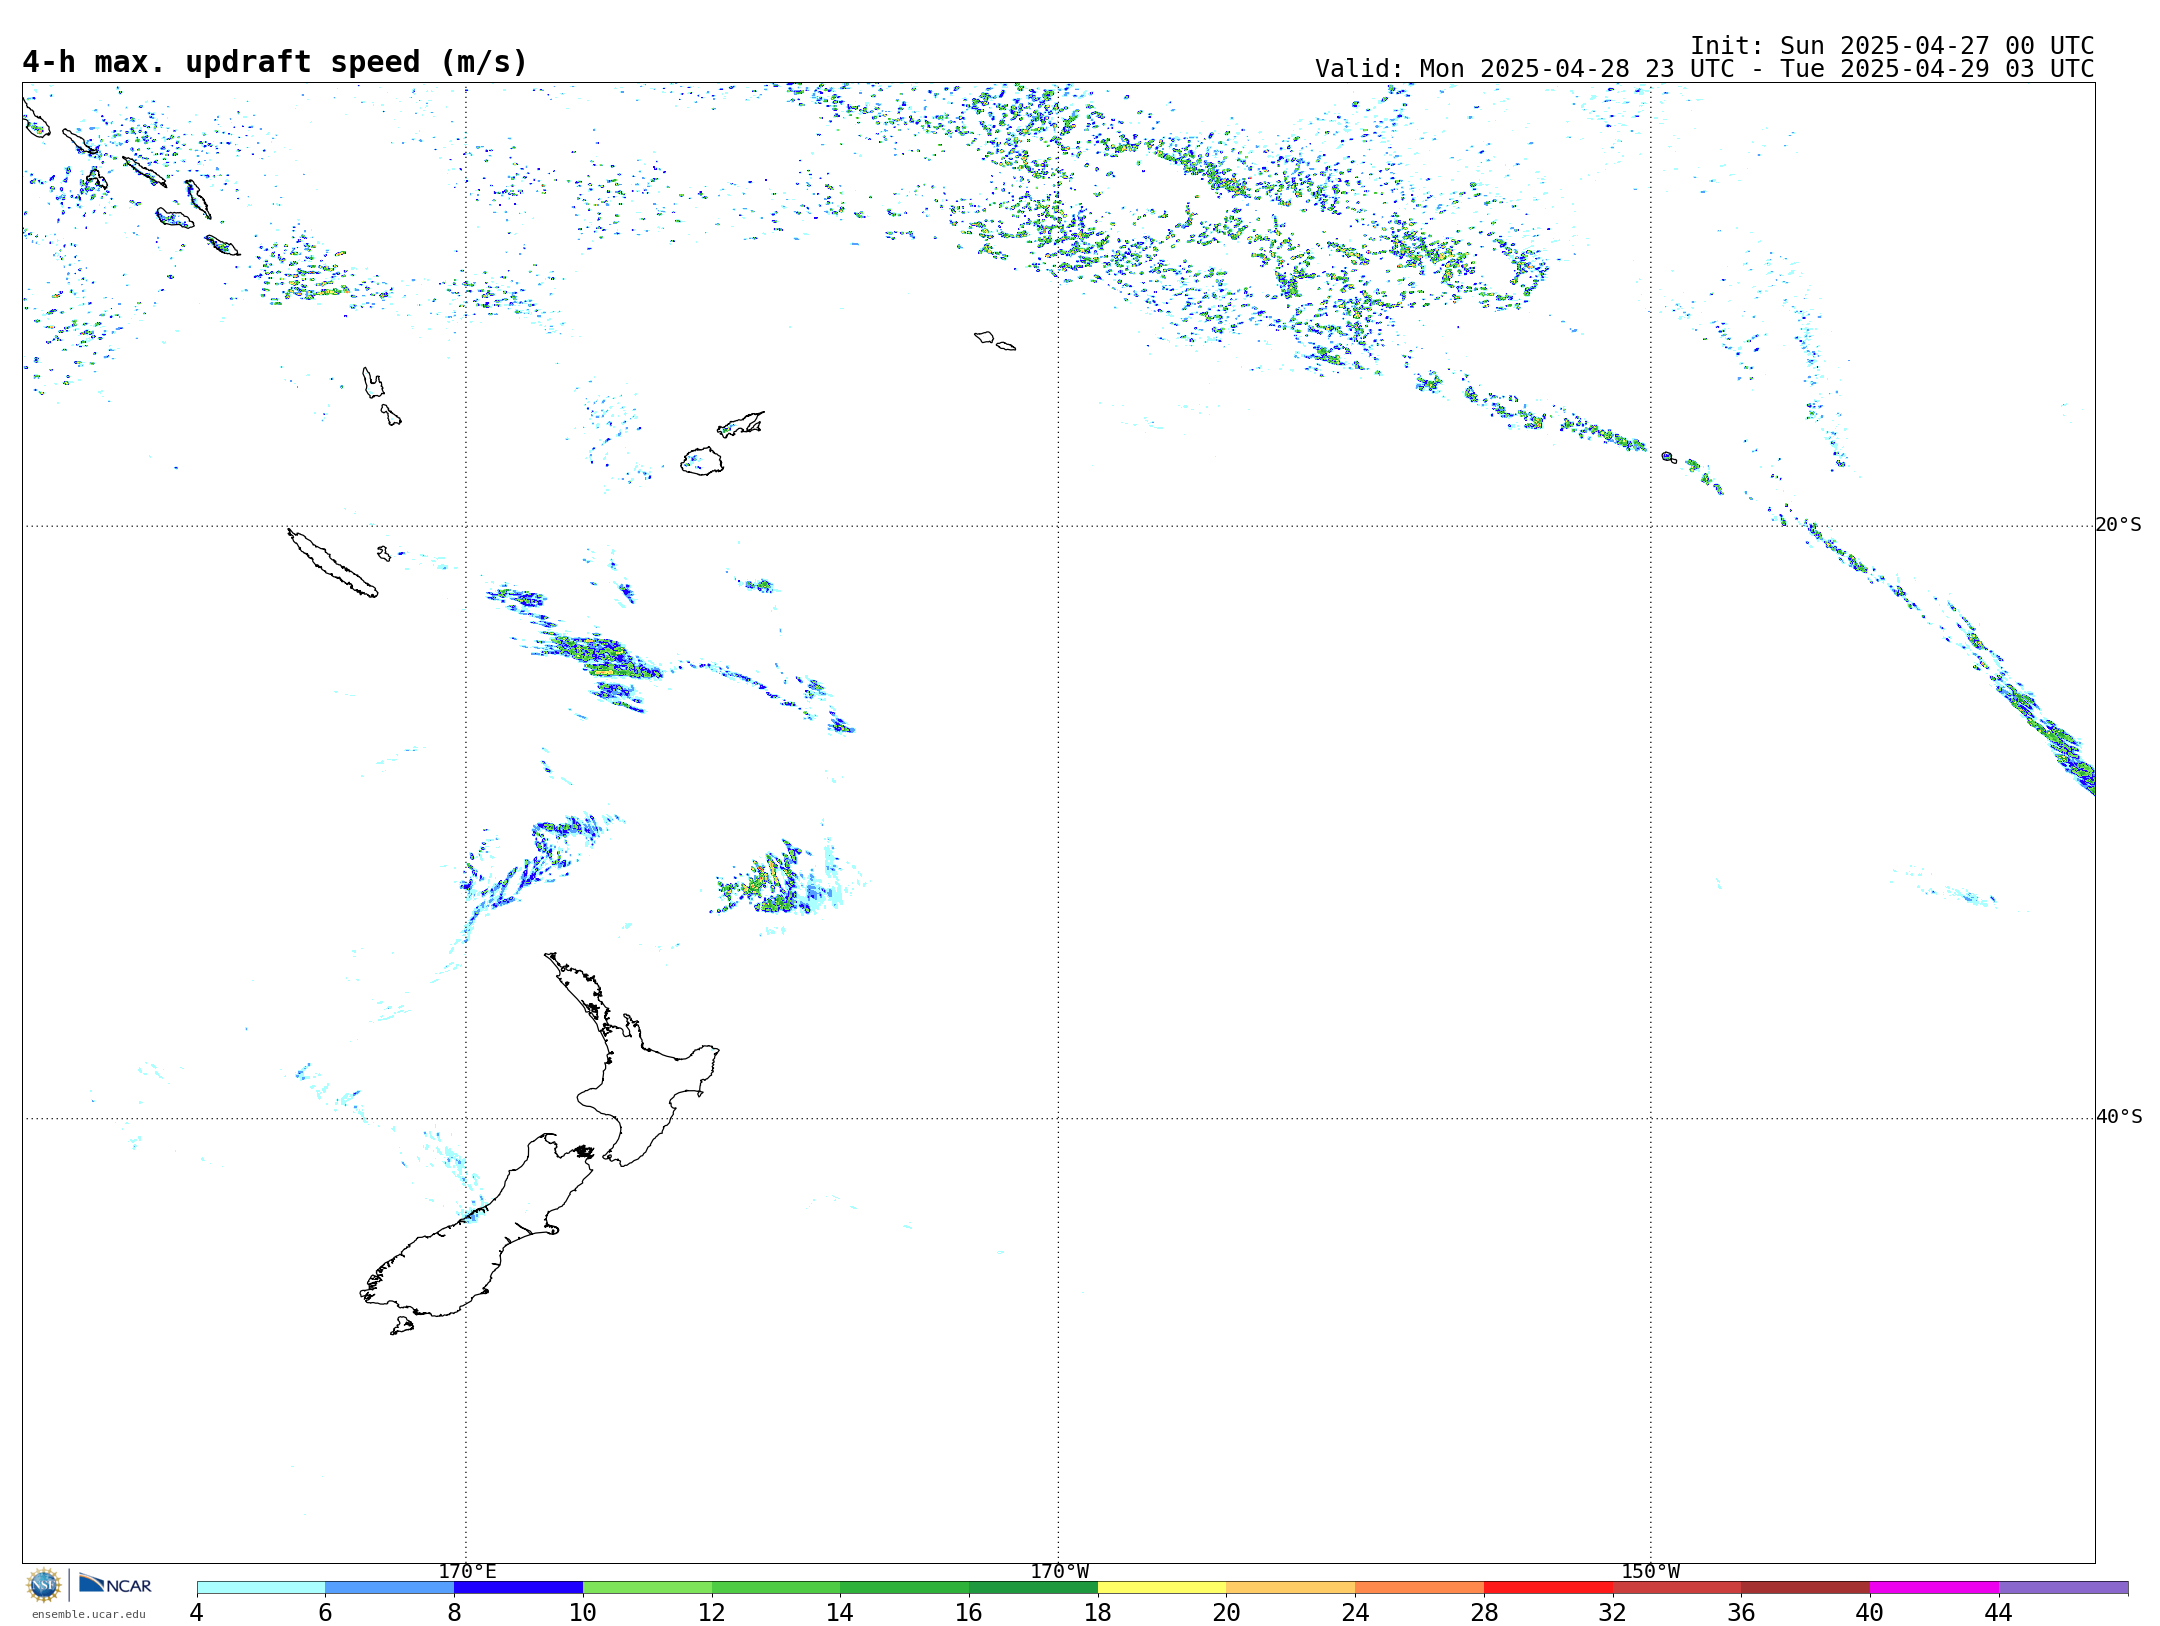Image resolution: width=2160 pixels, height=1626 pixels.
Task: Click the title '4-h max. updraft speed (m/s)'
Action: coord(275,62)
